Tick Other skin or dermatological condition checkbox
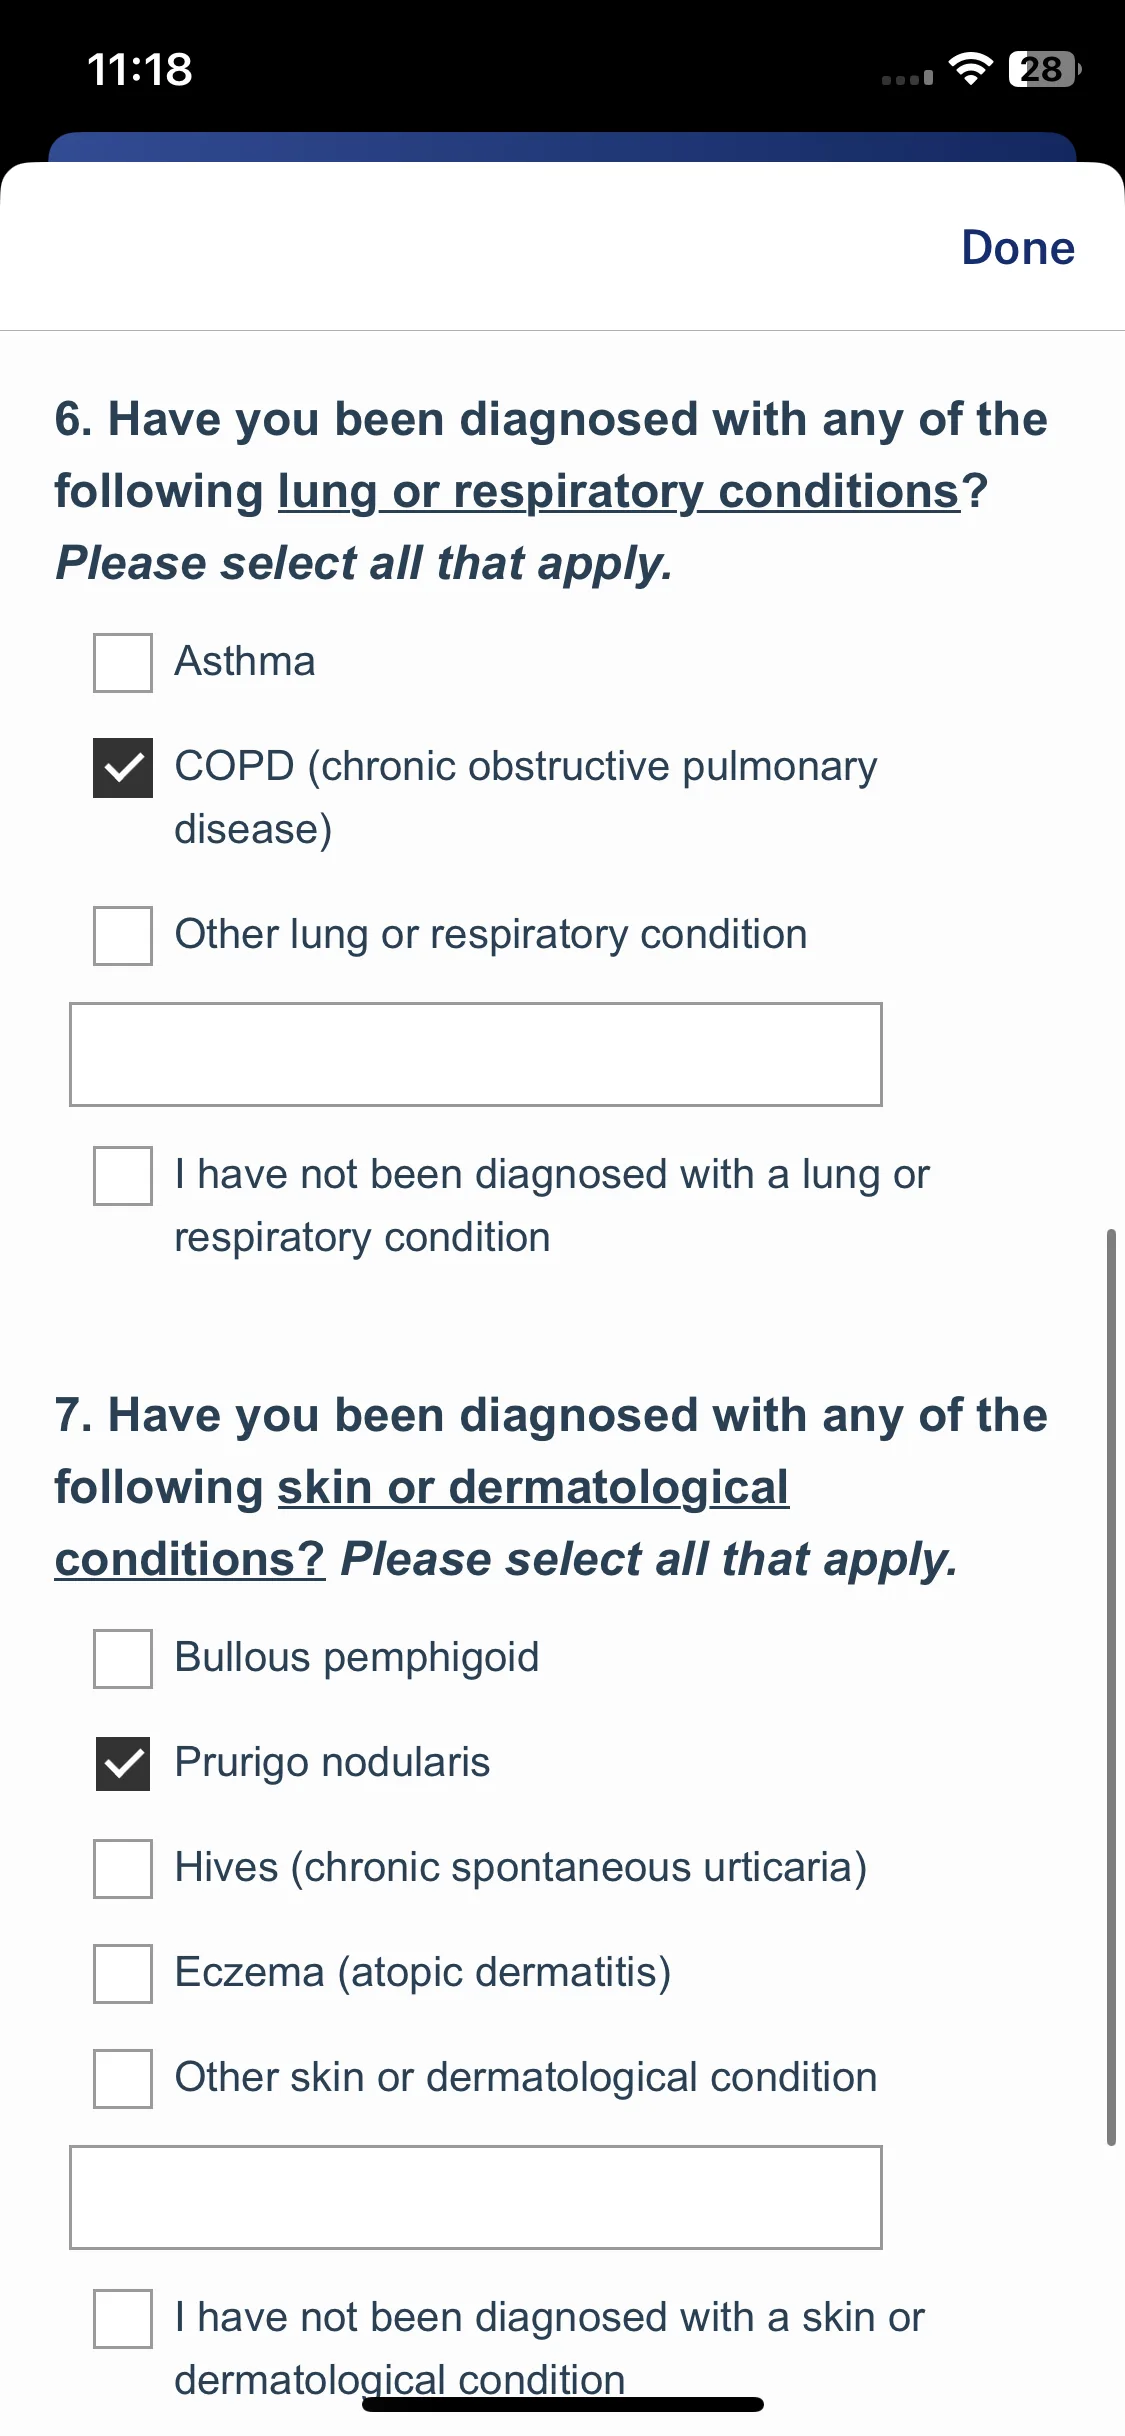The image size is (1125, 2436). click(x=123, y=2078)
